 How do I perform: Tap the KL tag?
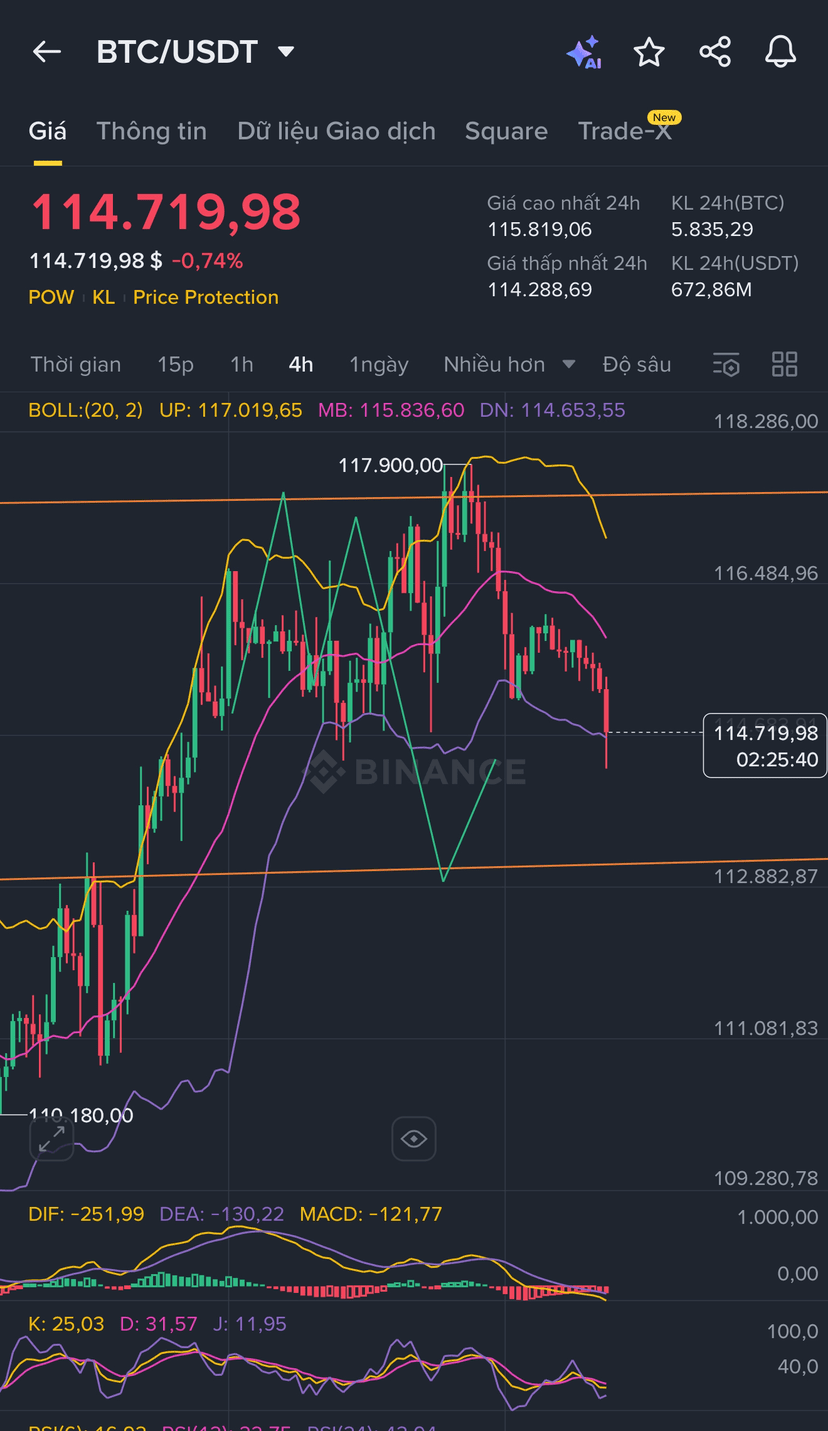pyautogui.click(x=104, y=297)
